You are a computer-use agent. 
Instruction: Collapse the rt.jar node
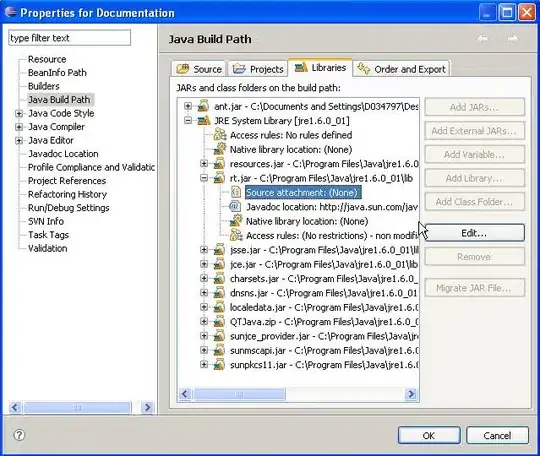[204, 178]
